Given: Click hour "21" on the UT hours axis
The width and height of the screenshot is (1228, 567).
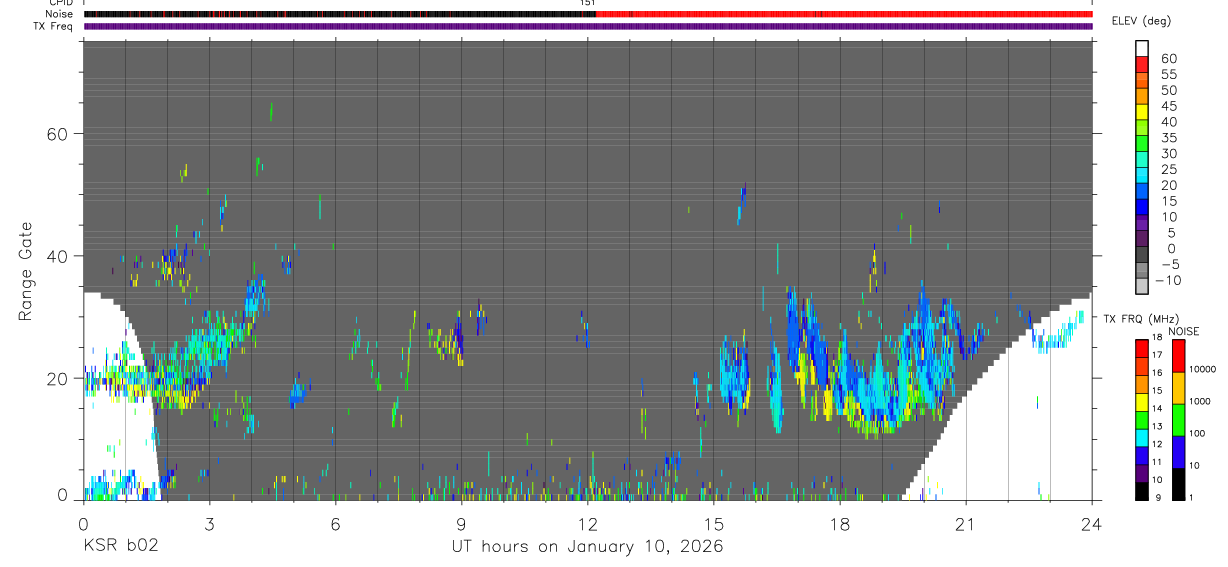Looking at the screenshot, I should pyautogui.click(x=966, y=523).
